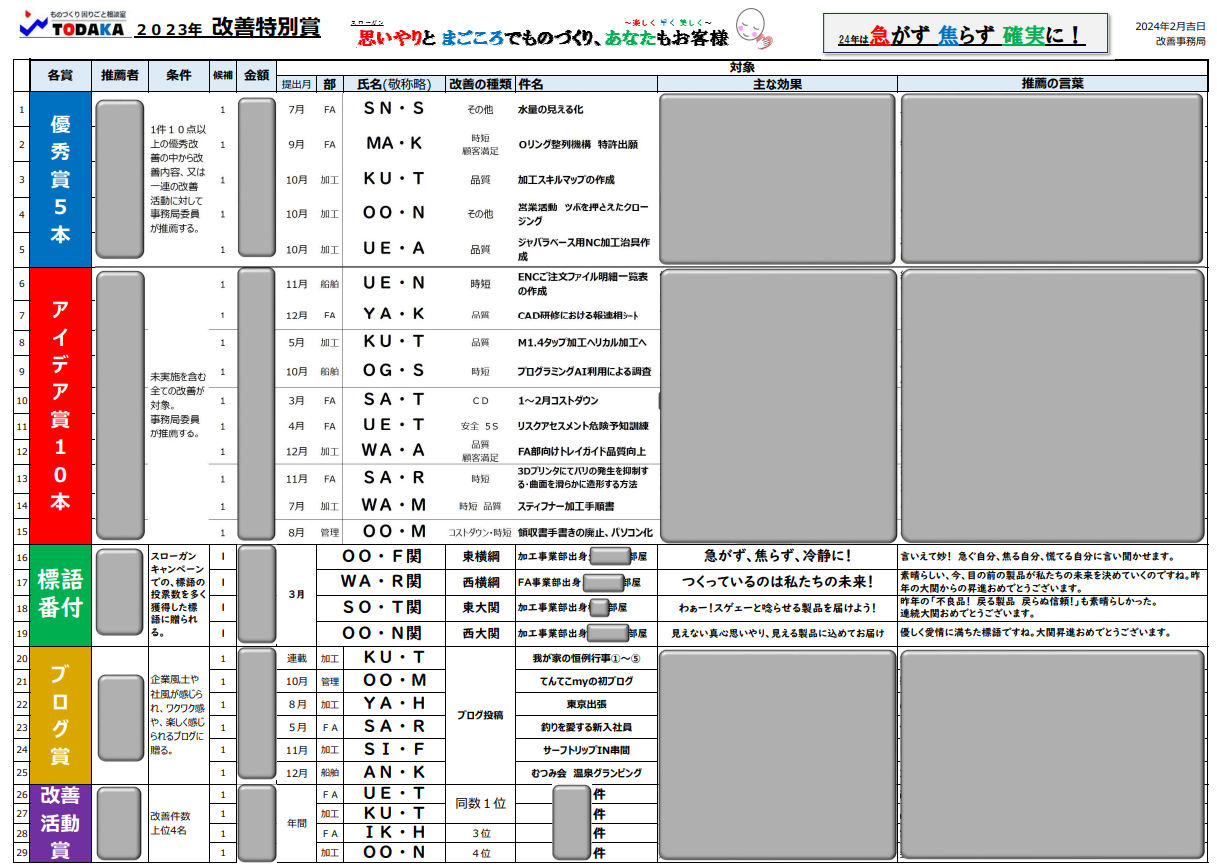
Task: Select the yellow ブログ賞 category cell
Action: [x=60, y=715]
